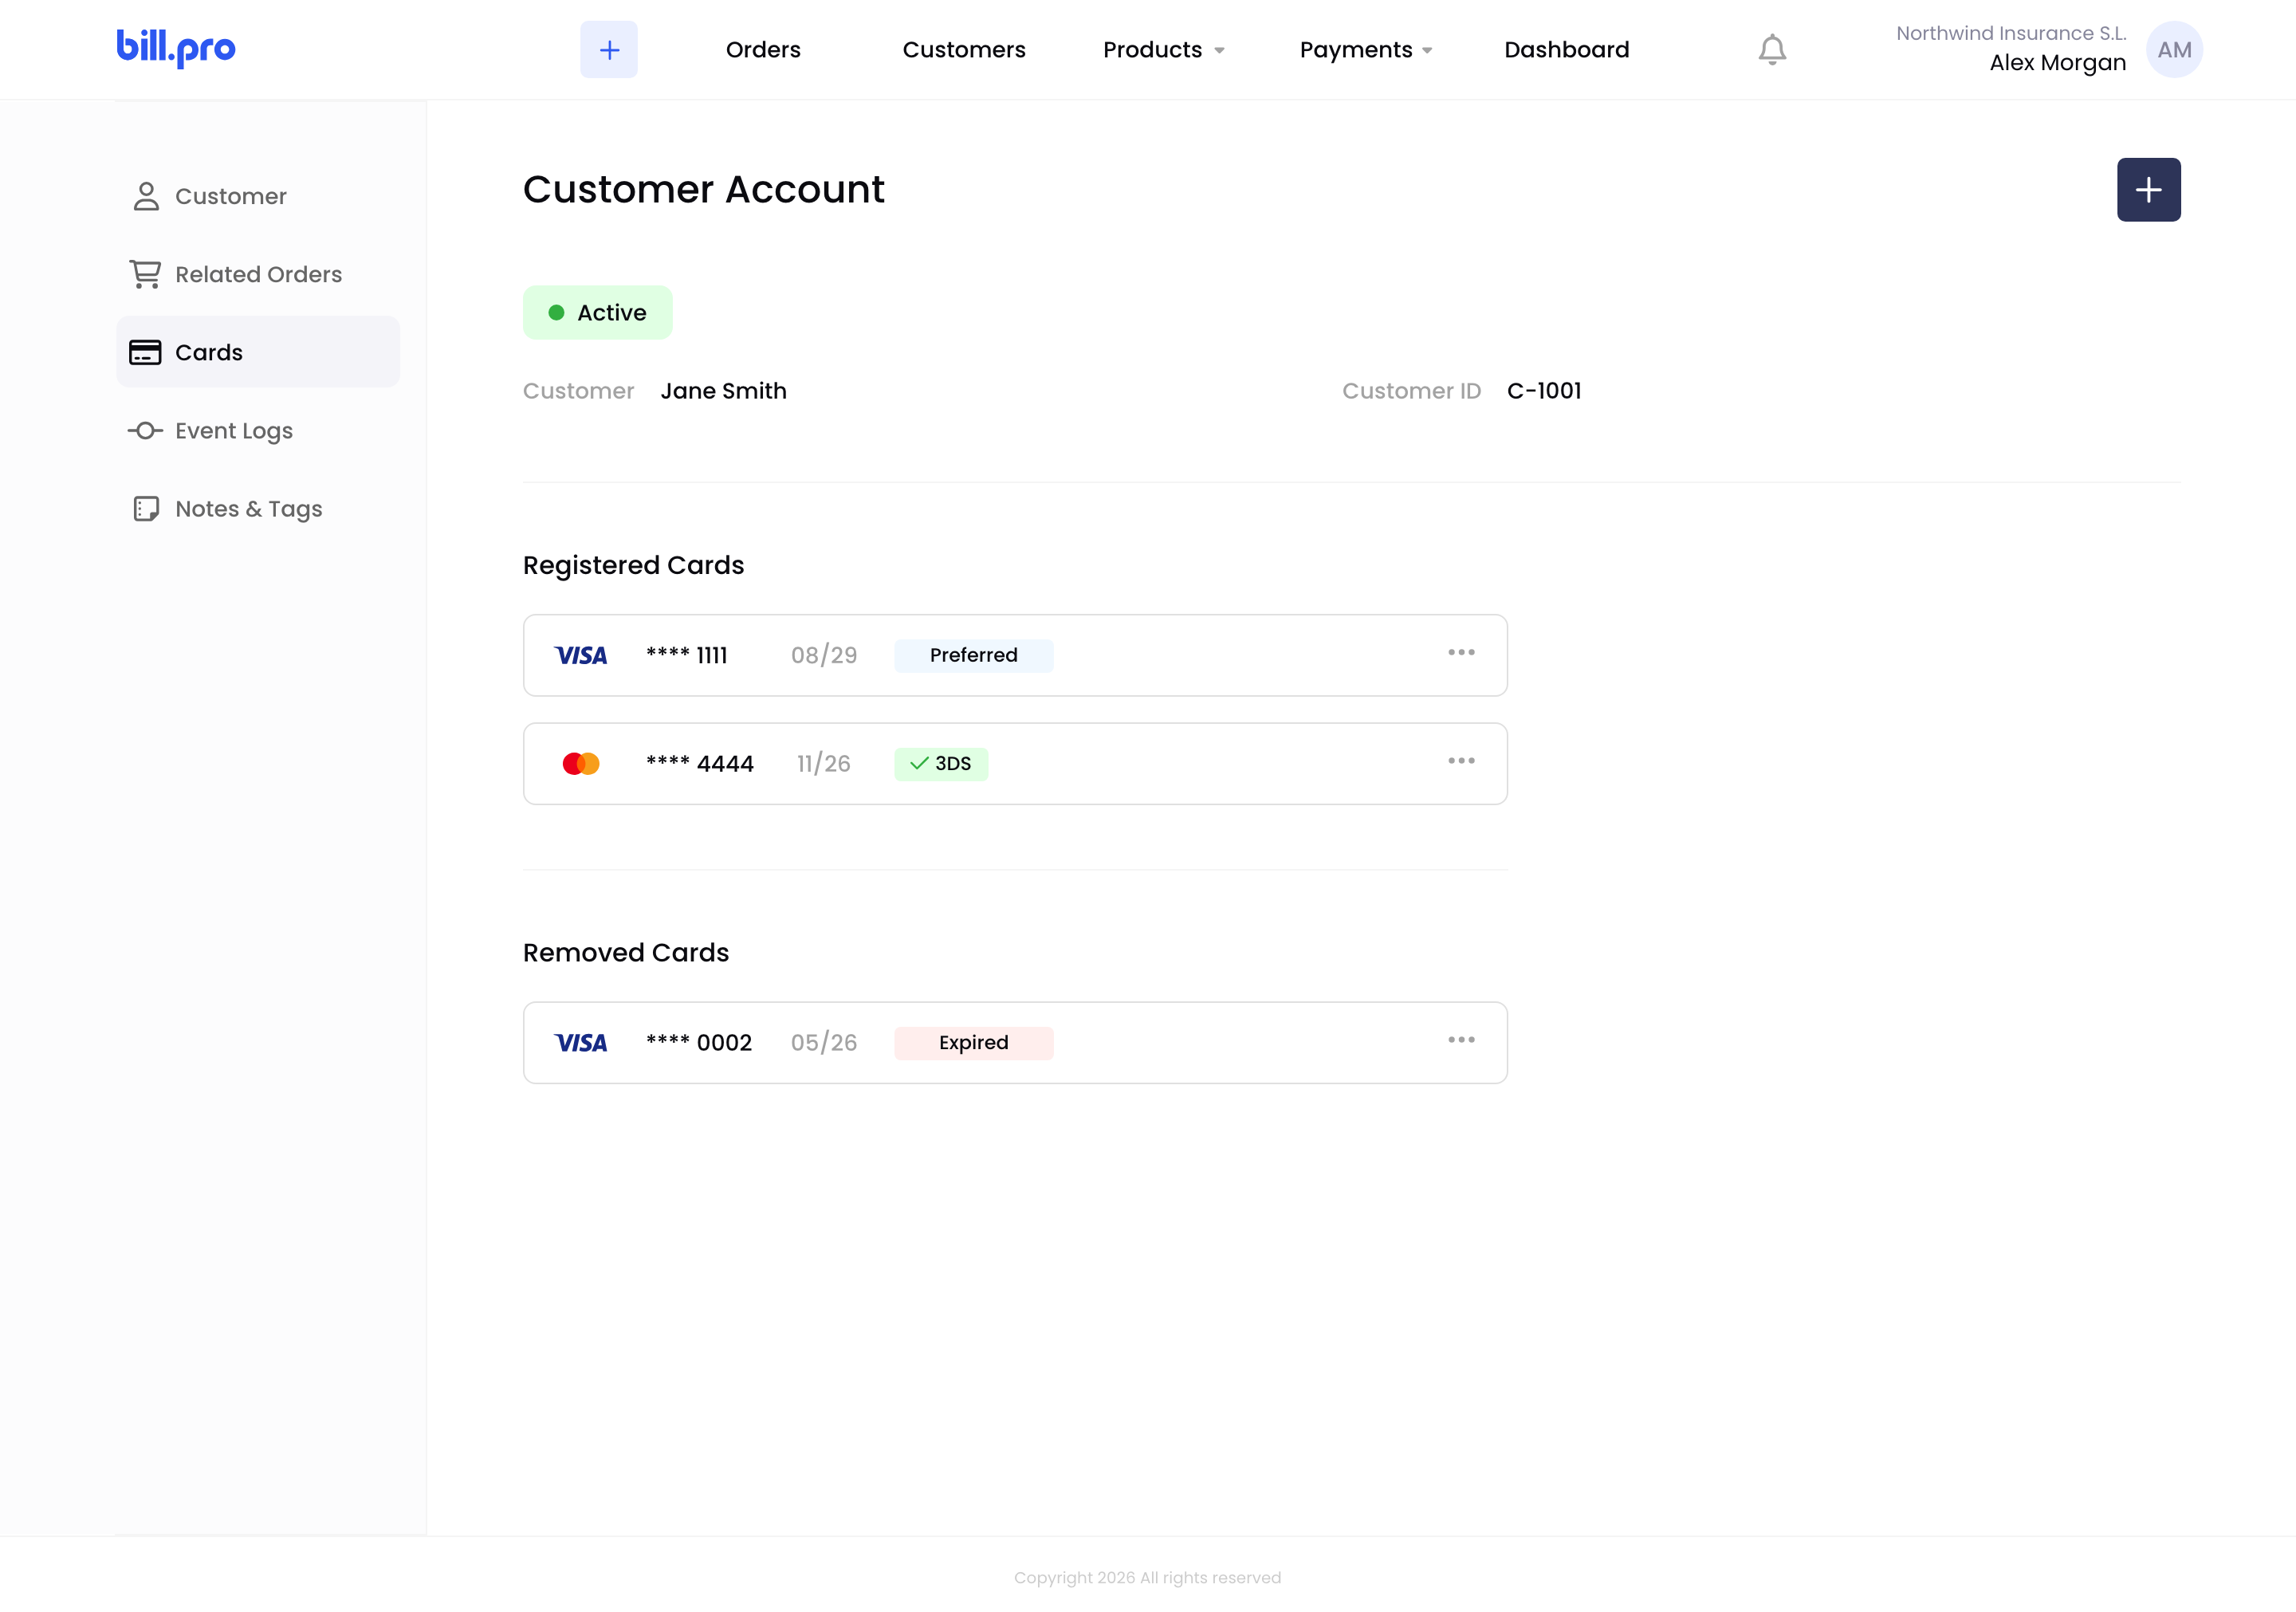Click the Customer Account page title
This screenshot has height=1612, width=2296.
(704, 190)
